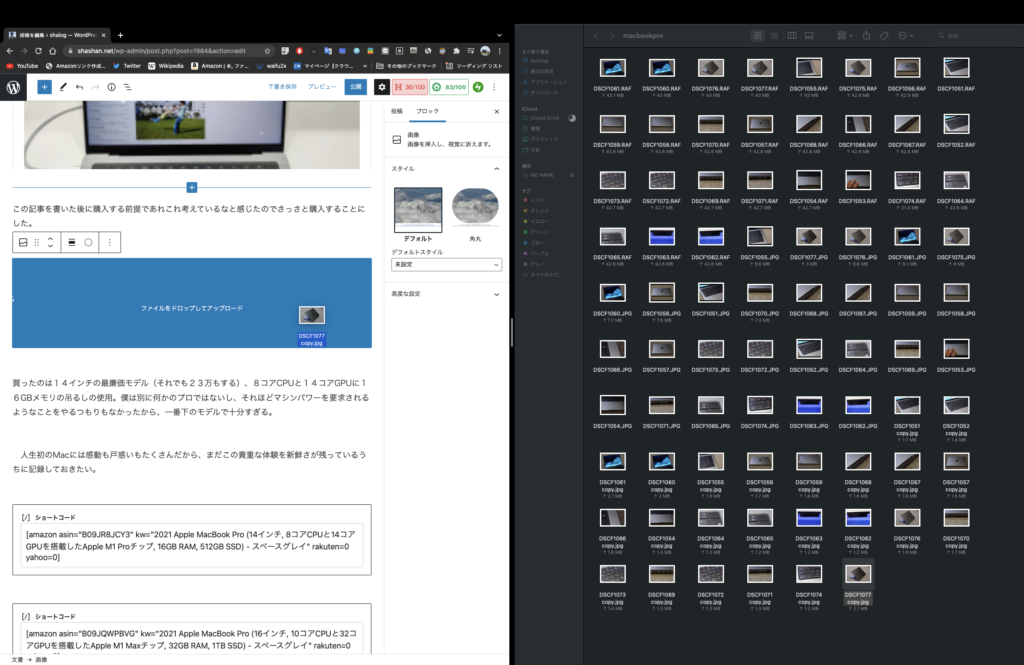This screenshot has height=665, width=1024.
Task: Switch Finder to list view
Action: 771,35
